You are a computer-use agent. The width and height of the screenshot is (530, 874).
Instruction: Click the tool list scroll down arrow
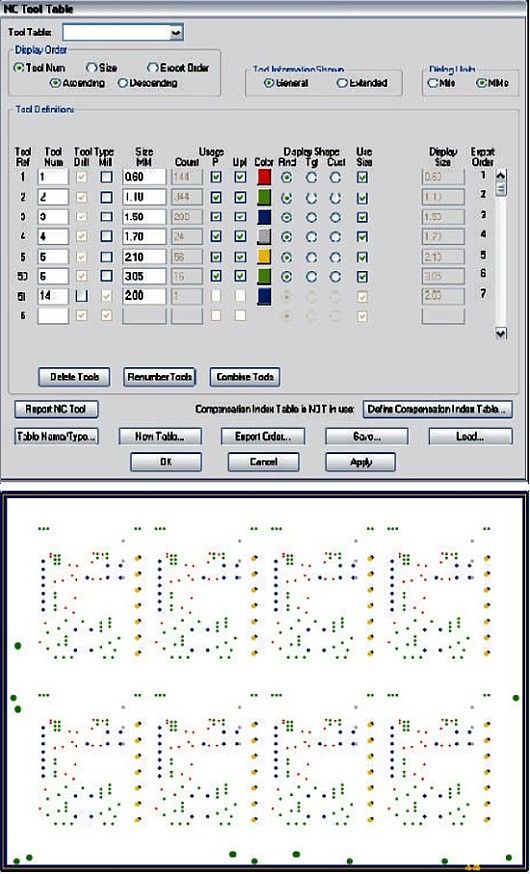(x=500, y=333)
